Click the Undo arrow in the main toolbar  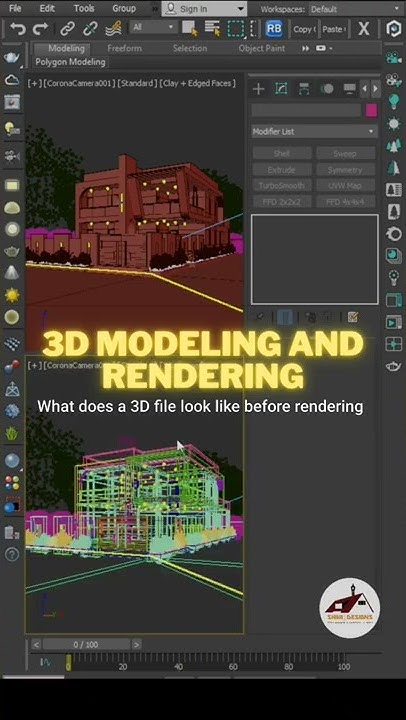click(17, 29)
